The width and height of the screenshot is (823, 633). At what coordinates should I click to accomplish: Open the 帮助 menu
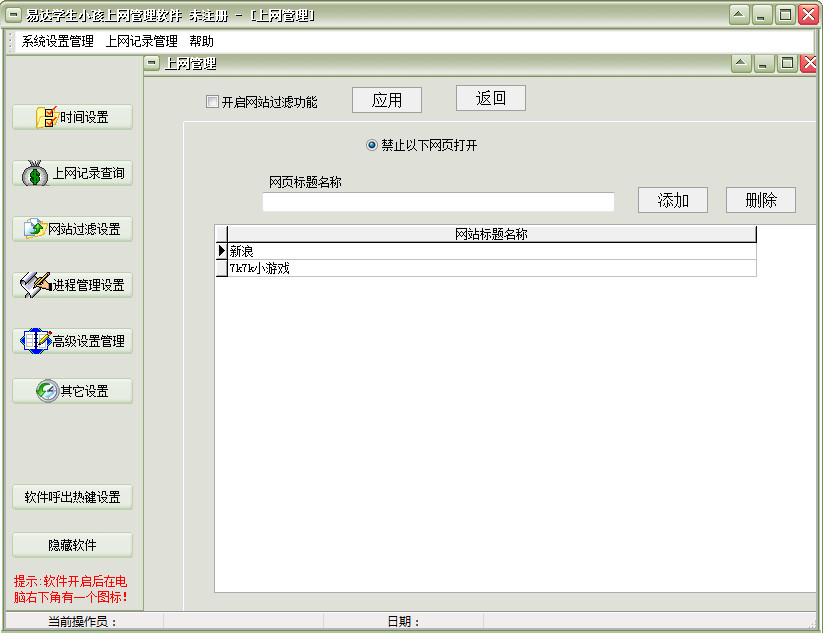click(x=202, y=41)
